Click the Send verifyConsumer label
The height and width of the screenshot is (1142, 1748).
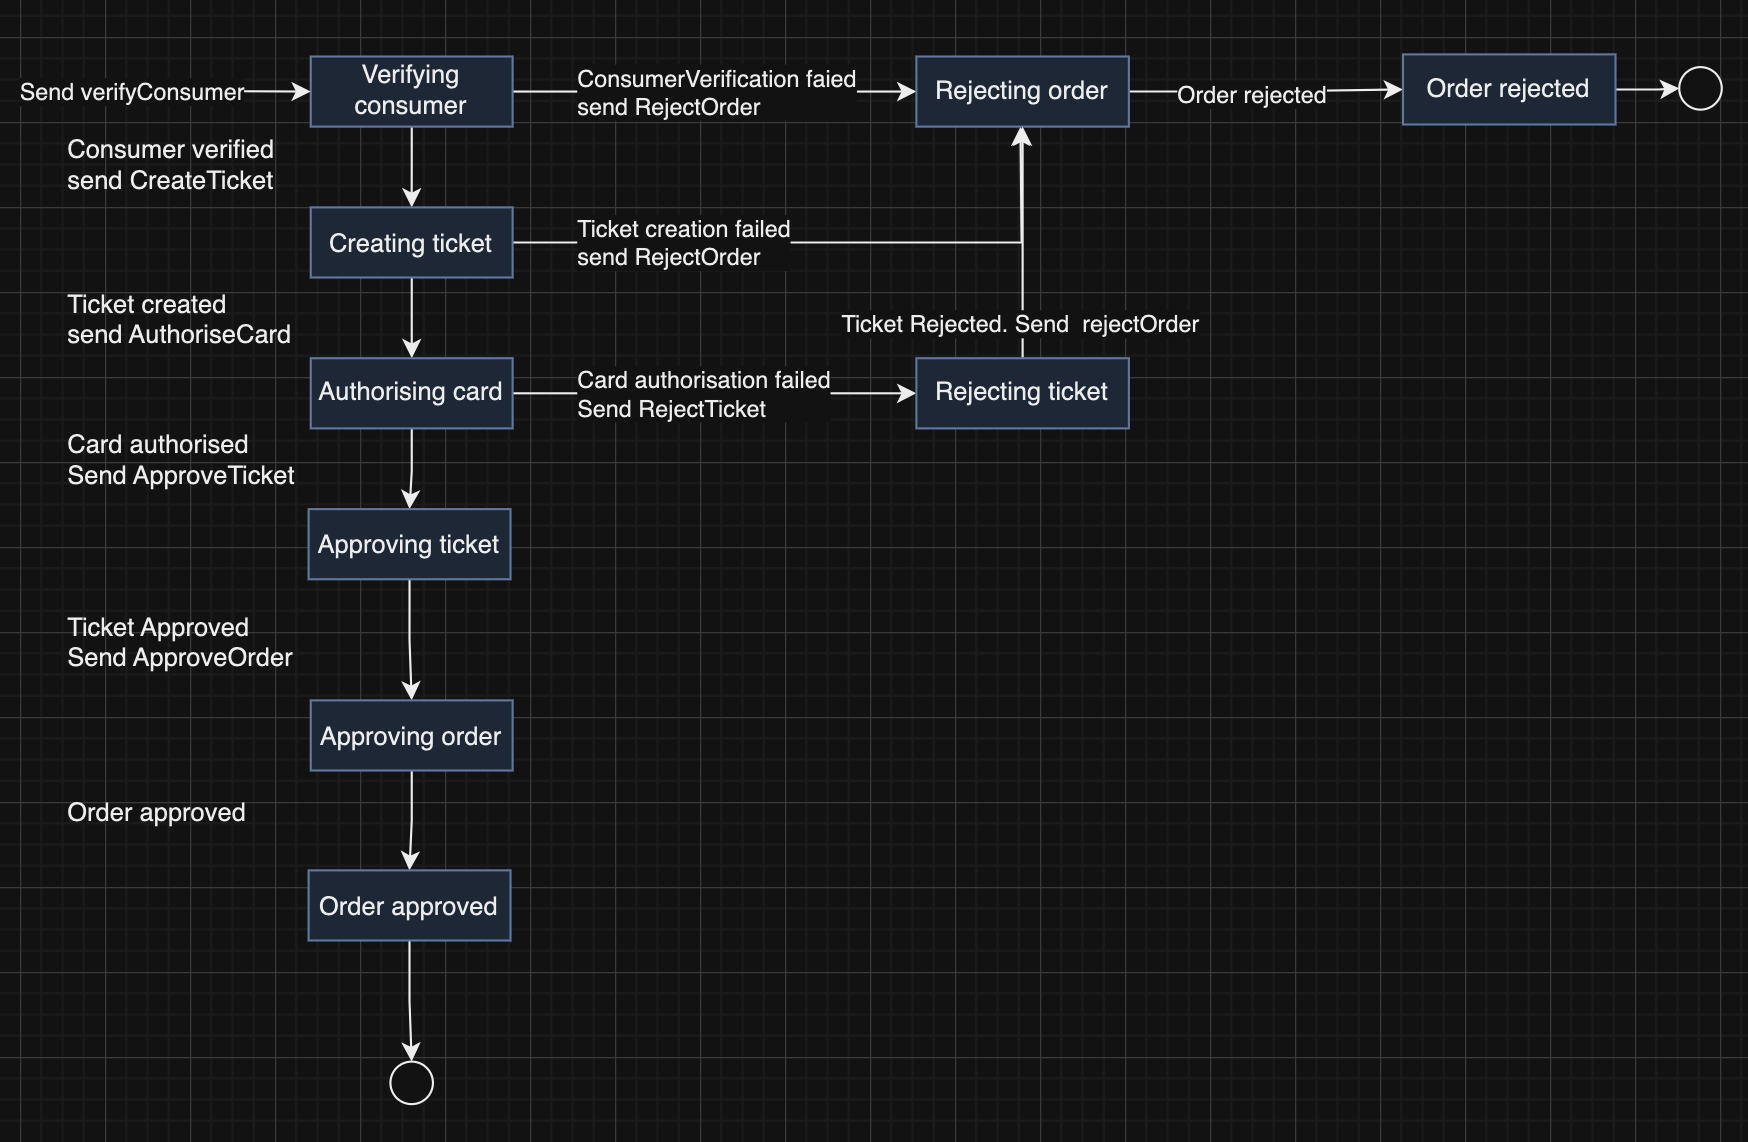[x=132, y=92]
